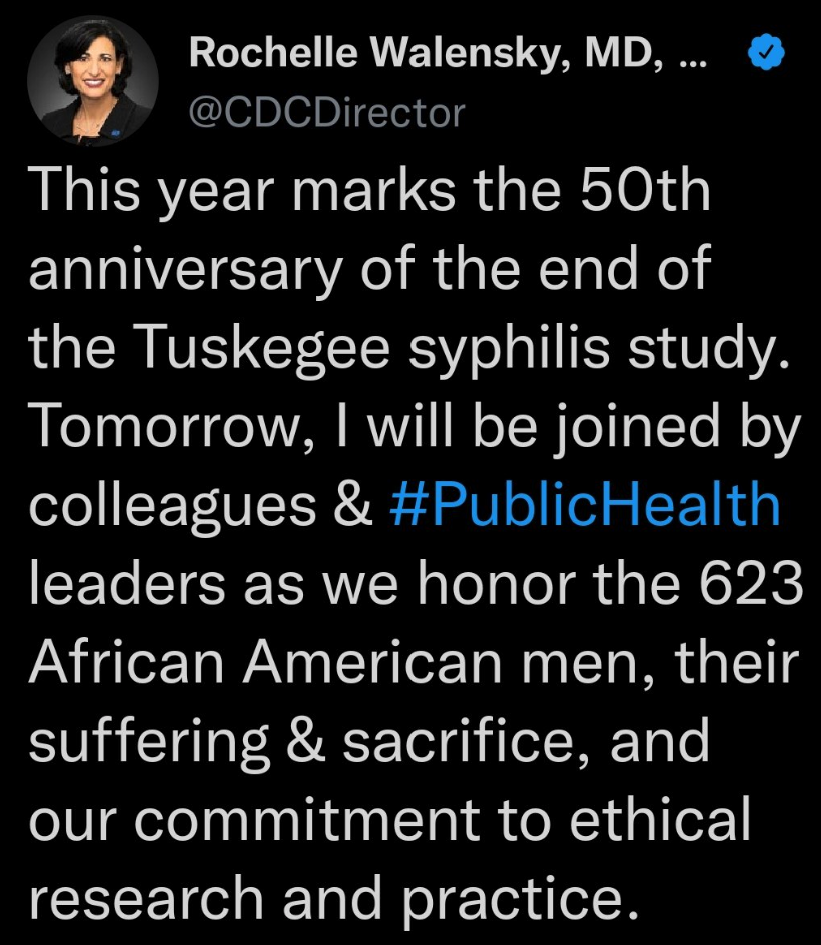The height and width of the screenshot is (945, 821).
Task: Open the #PublicHealth hashtag
Action: 584,505
